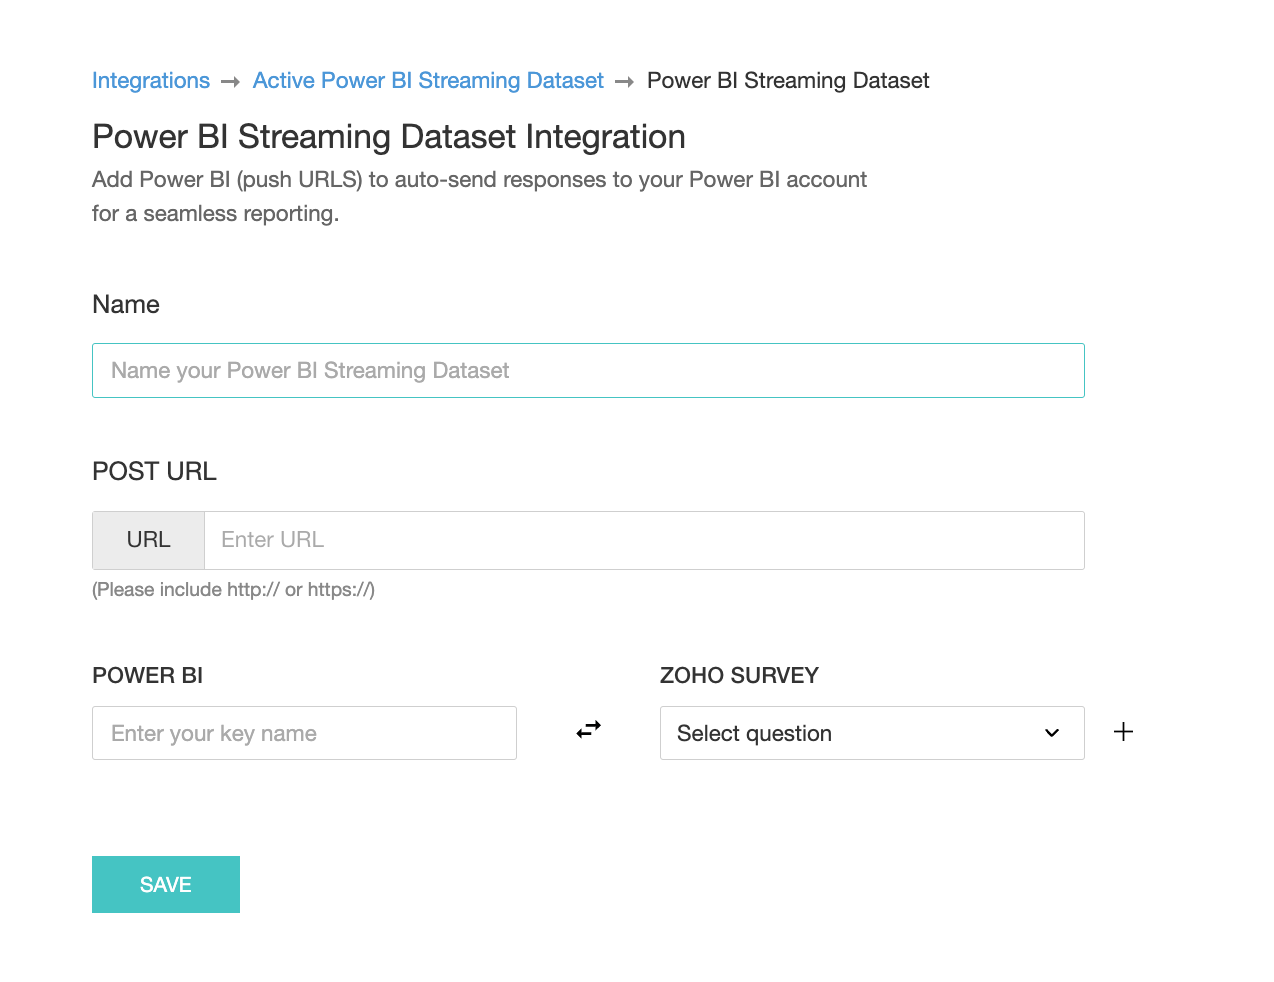Viewport: 1274px width, 982px height.
Task: Click the chevron in Select question box
Action: [x=1052, y=733]
